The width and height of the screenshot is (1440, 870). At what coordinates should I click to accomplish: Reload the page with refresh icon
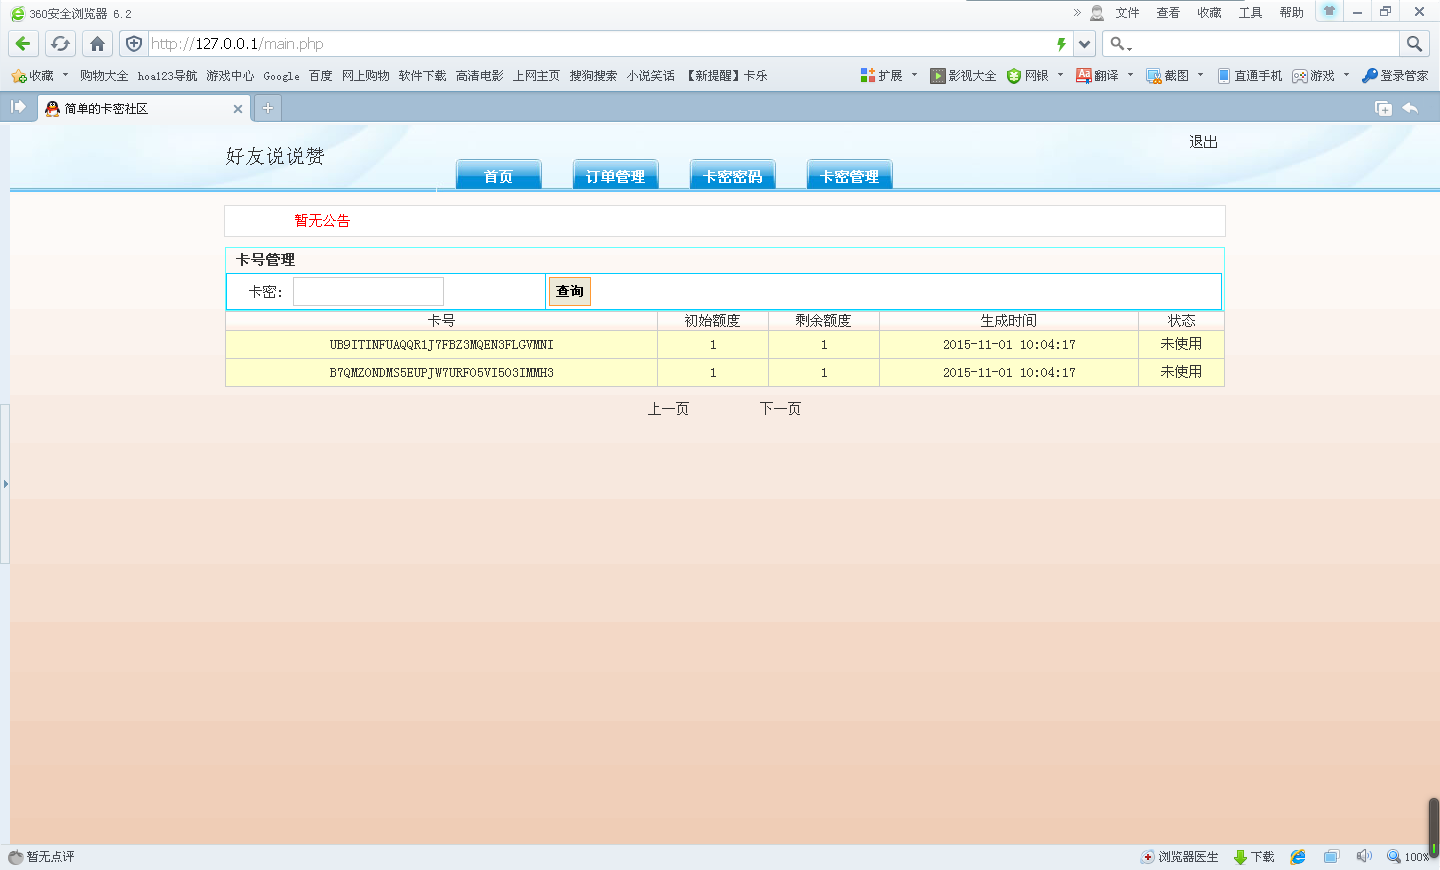click(x=60, y=44)
